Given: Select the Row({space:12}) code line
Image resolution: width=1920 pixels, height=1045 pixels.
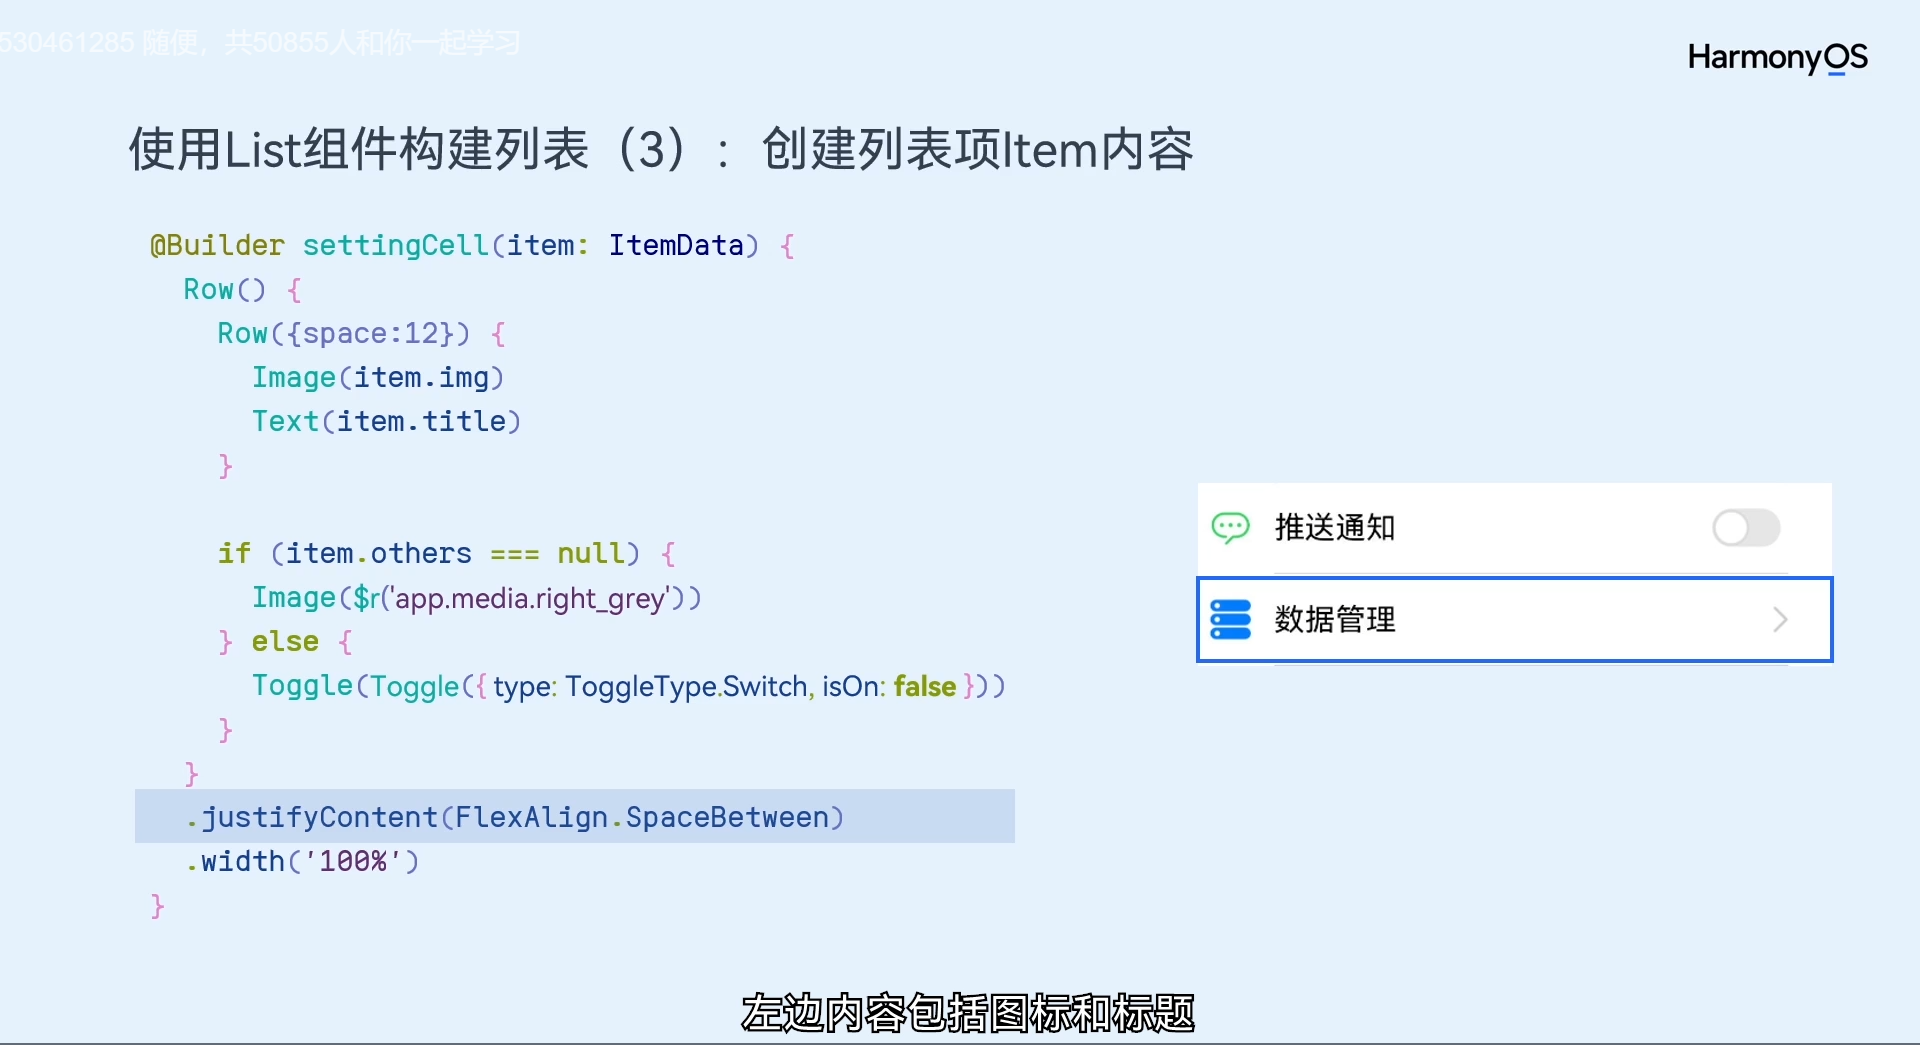Looking at the screenshot, I should tap(360, 334).
